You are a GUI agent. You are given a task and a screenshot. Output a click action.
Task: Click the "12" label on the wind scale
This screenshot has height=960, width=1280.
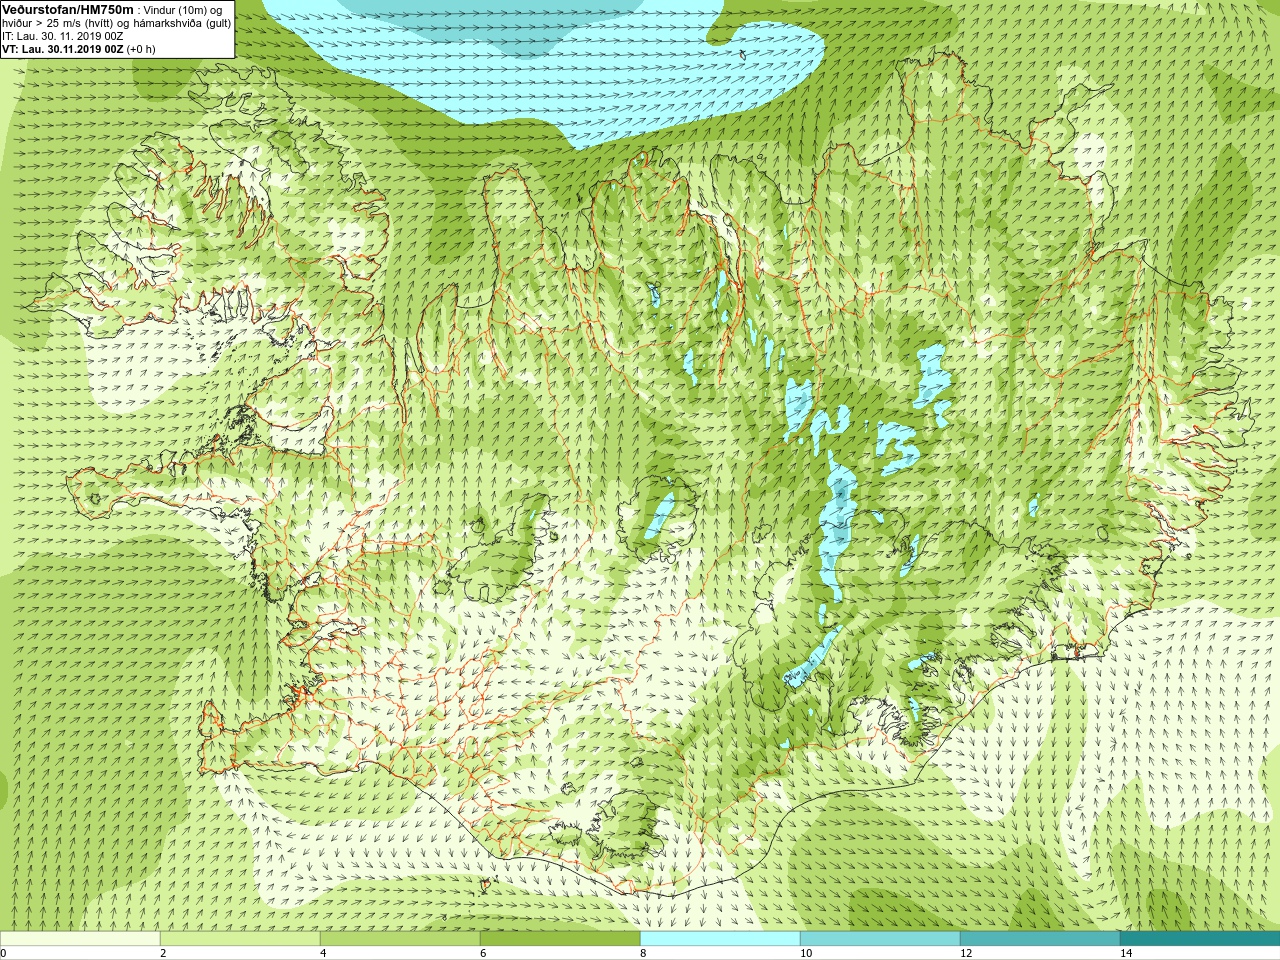coord(966,953)
